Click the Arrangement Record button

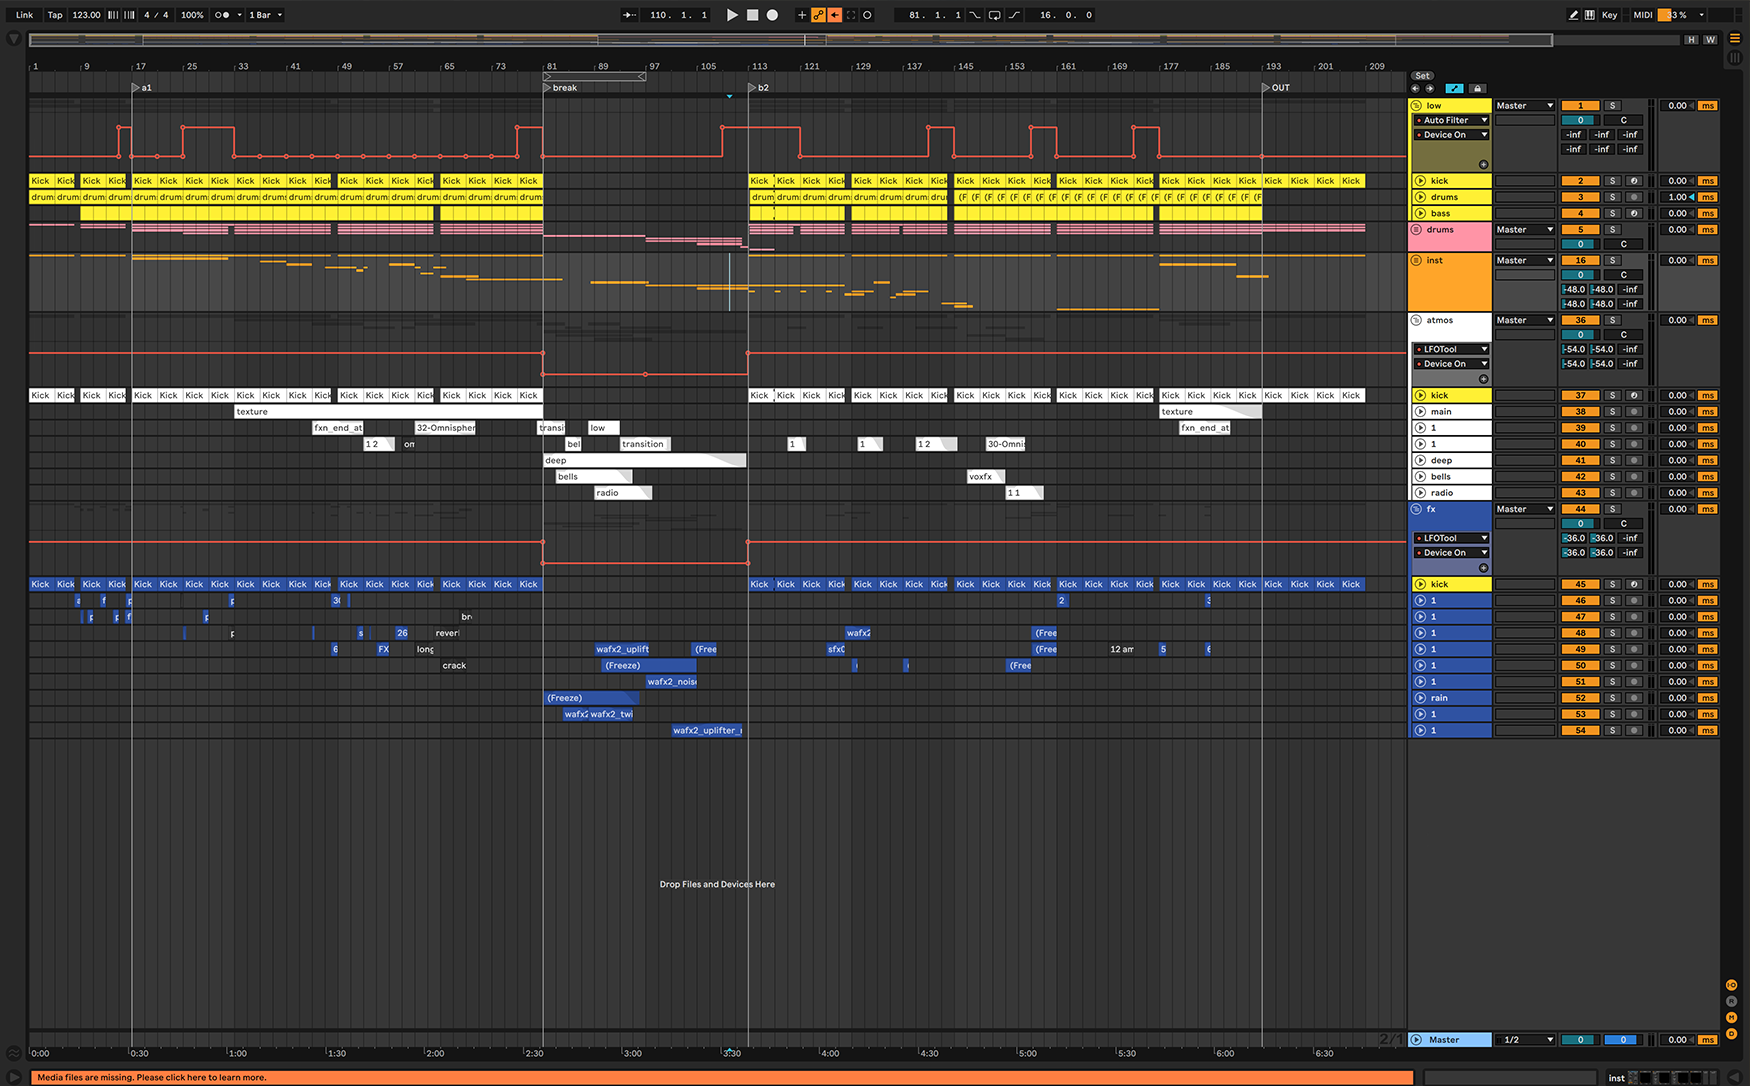[772, 15]
